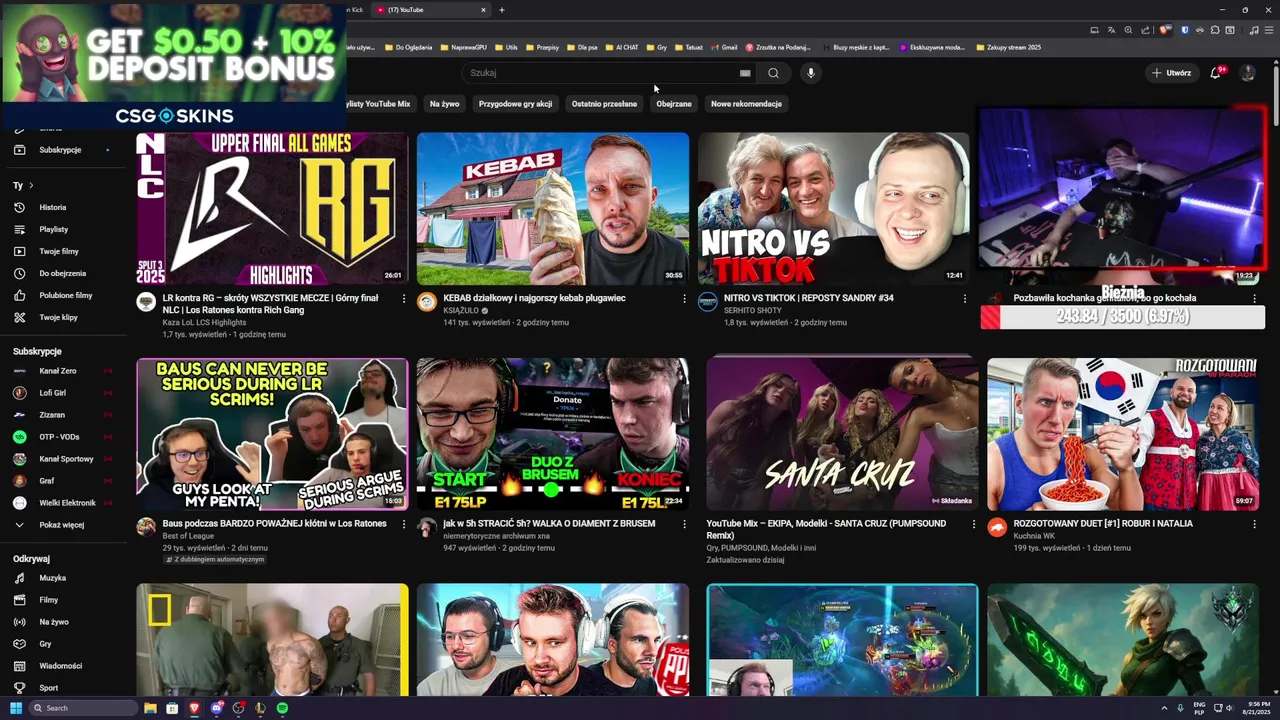Open Historia watch history
This screenshot has height=720, width=1280.
pyautogui.click(x=53, y=207)
